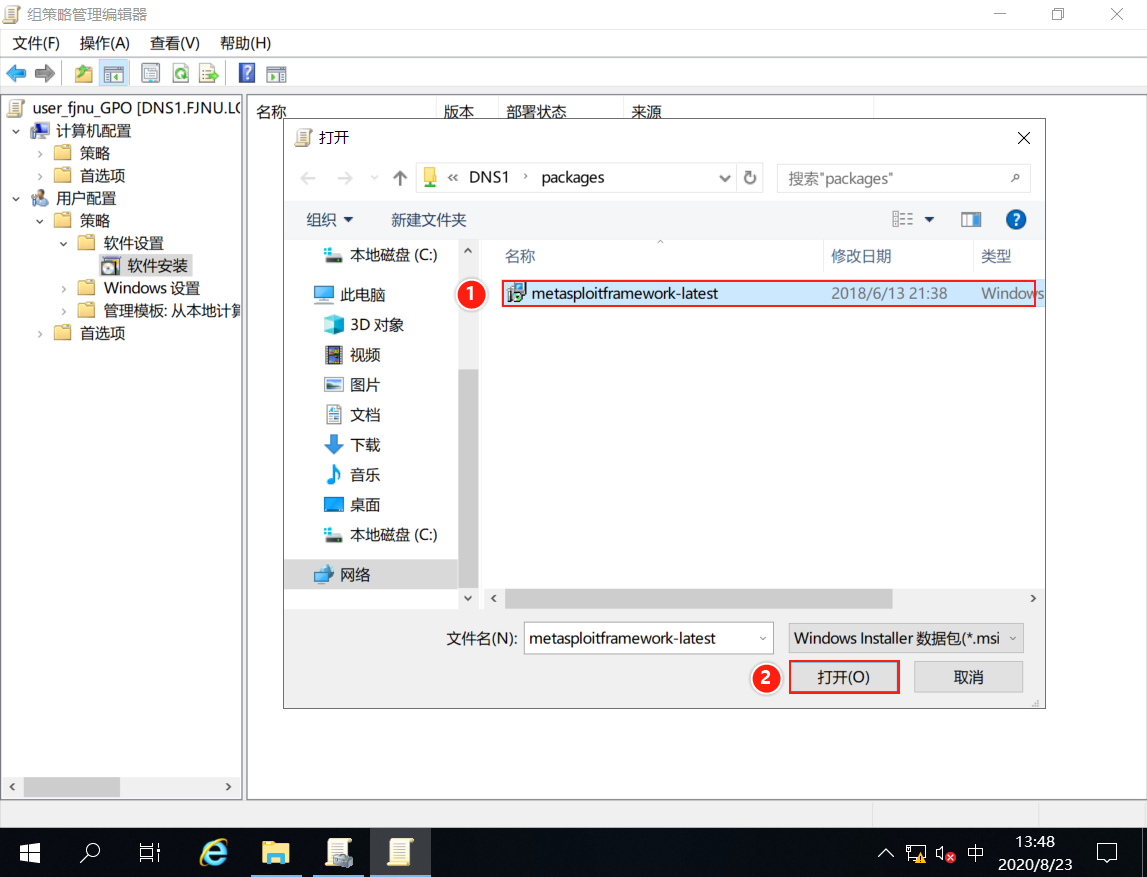
Task: Click the 取消 button
Action: (969, 677)
